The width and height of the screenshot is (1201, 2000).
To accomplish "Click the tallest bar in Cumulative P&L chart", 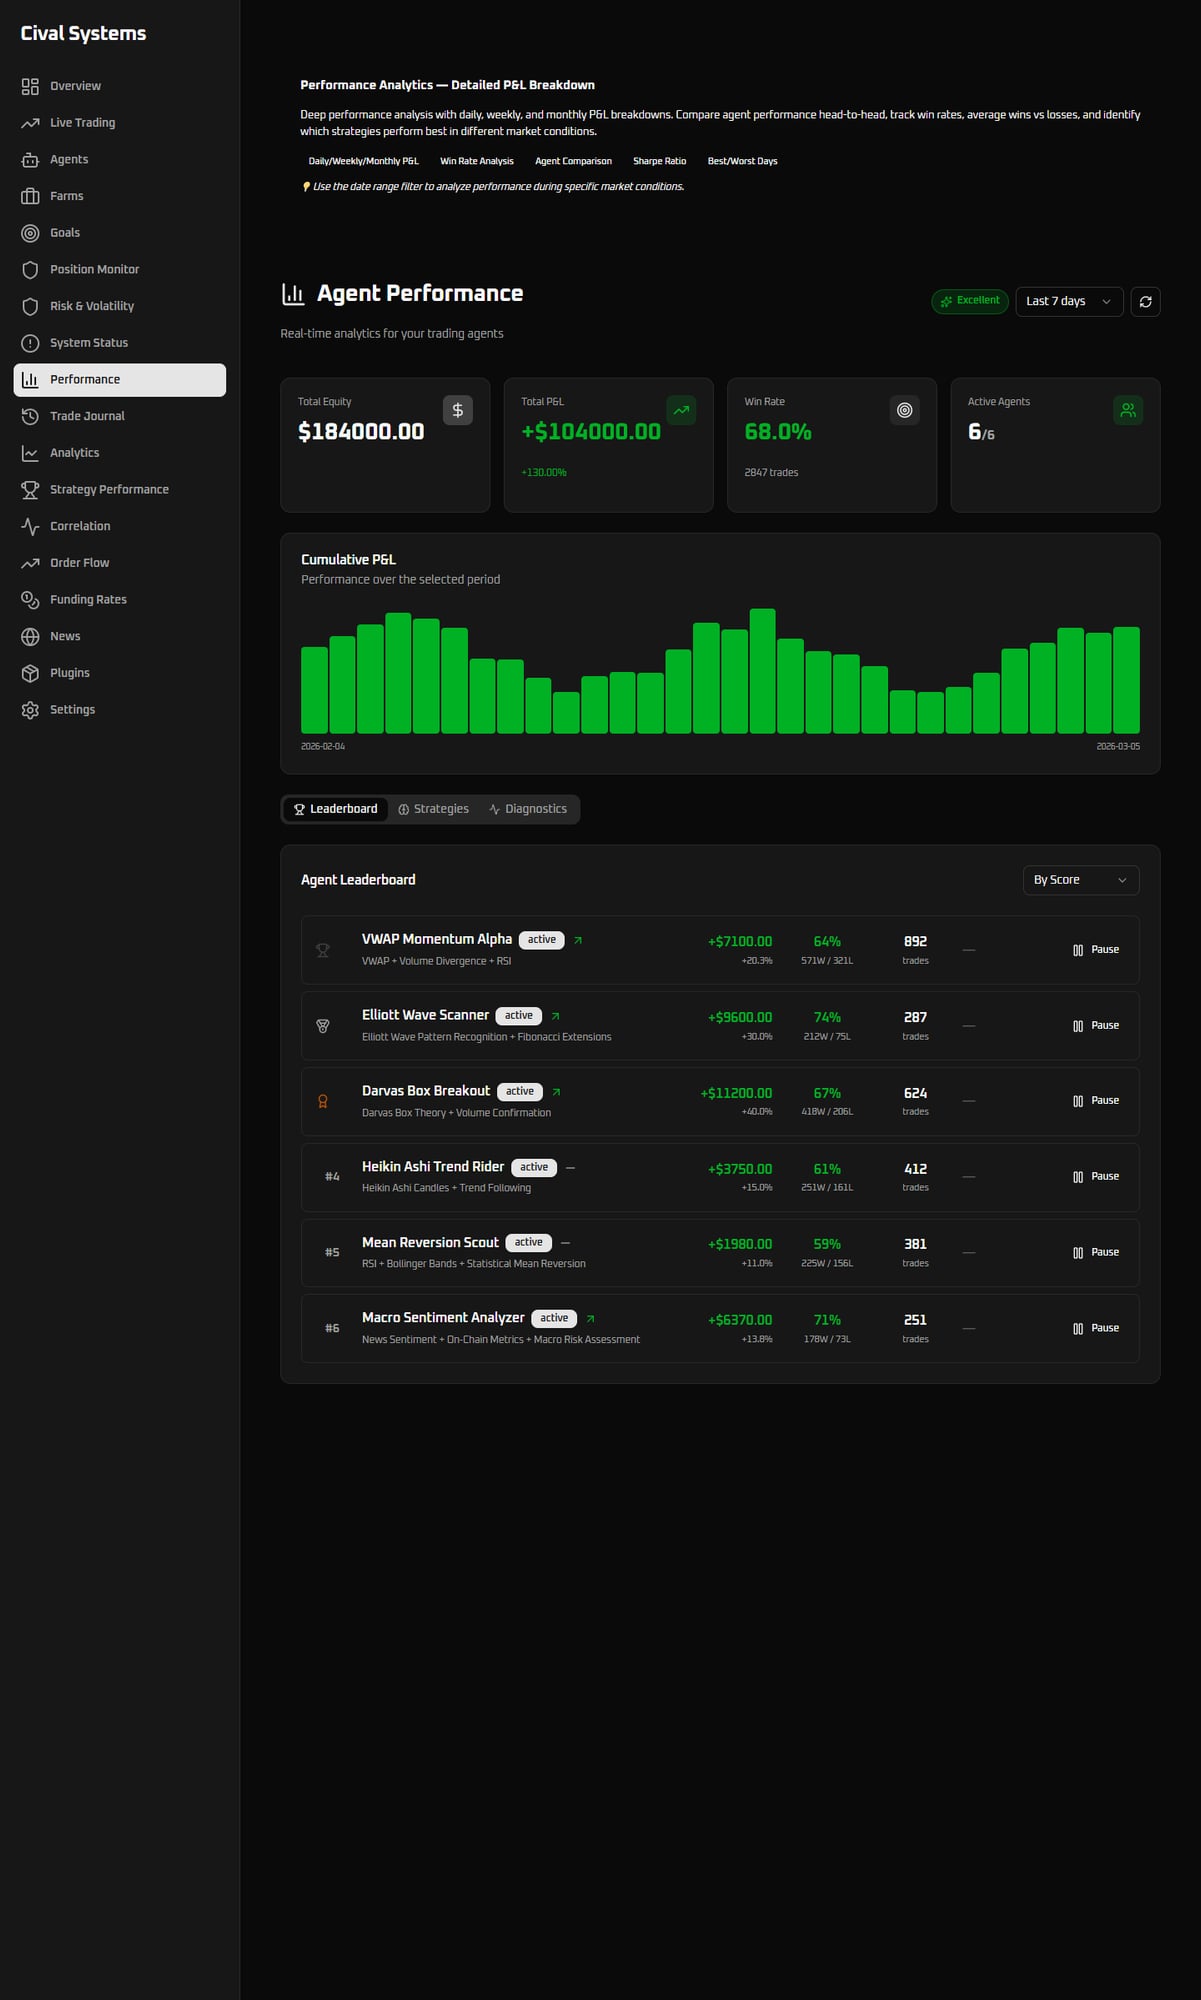I will [x=762, y=670].
